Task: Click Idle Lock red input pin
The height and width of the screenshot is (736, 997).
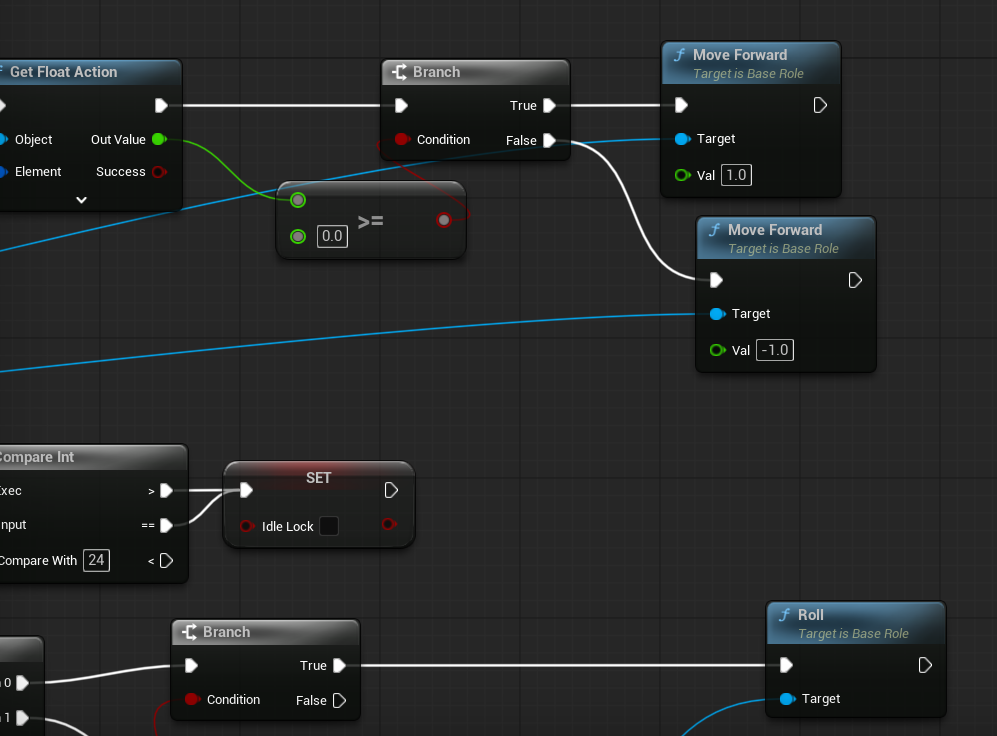Action: coord(246,526)
